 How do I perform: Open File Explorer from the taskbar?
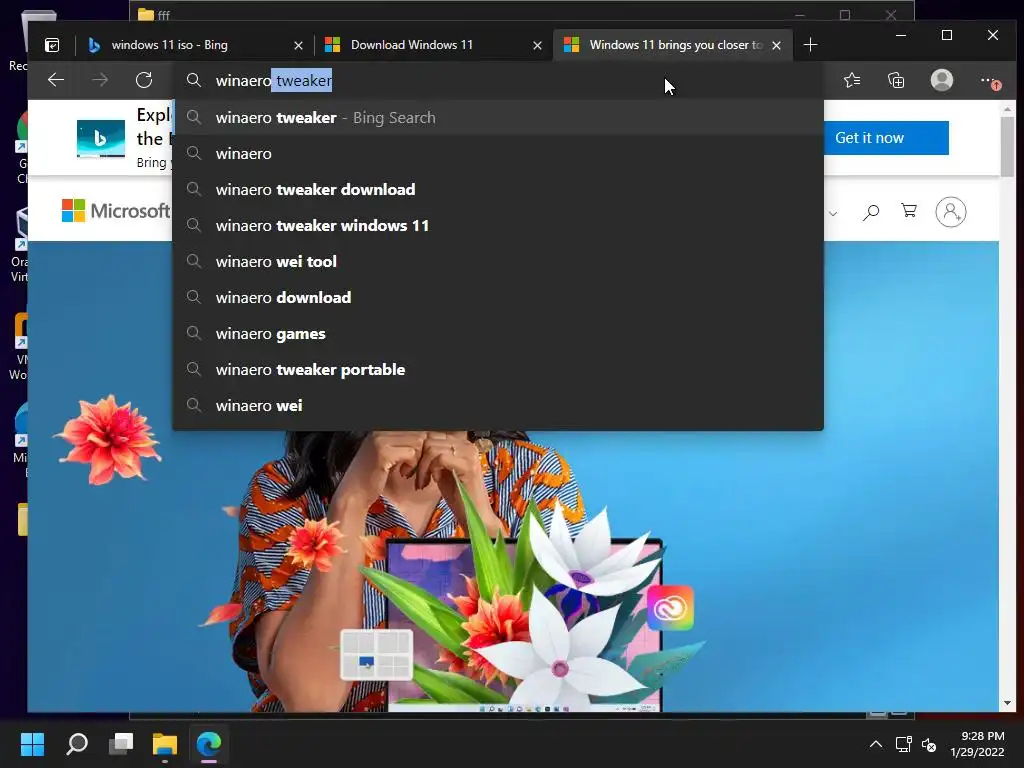click(165, 744)
